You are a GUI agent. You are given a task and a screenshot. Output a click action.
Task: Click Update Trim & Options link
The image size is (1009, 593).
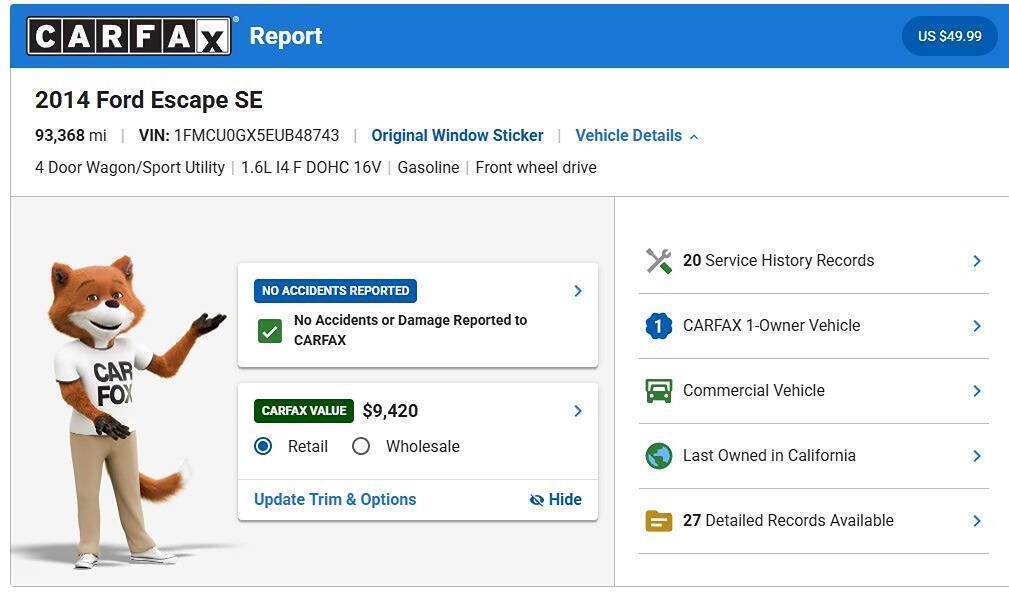click(335, 500)
